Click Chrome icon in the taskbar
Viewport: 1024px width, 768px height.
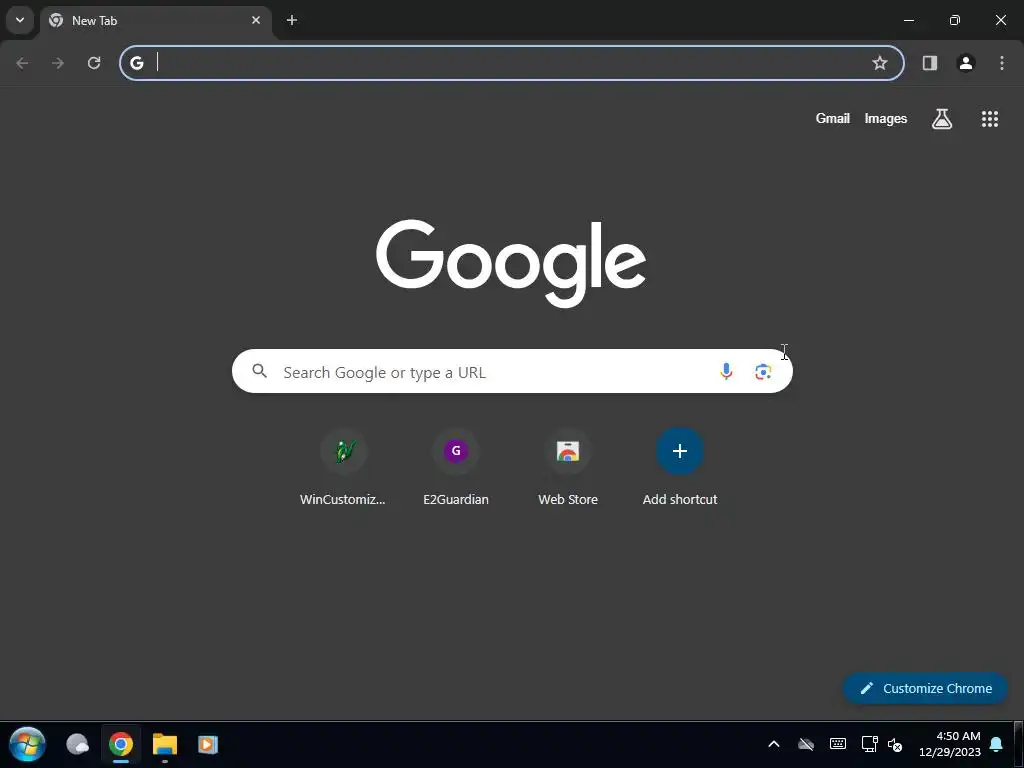click(x=121, y=744)
